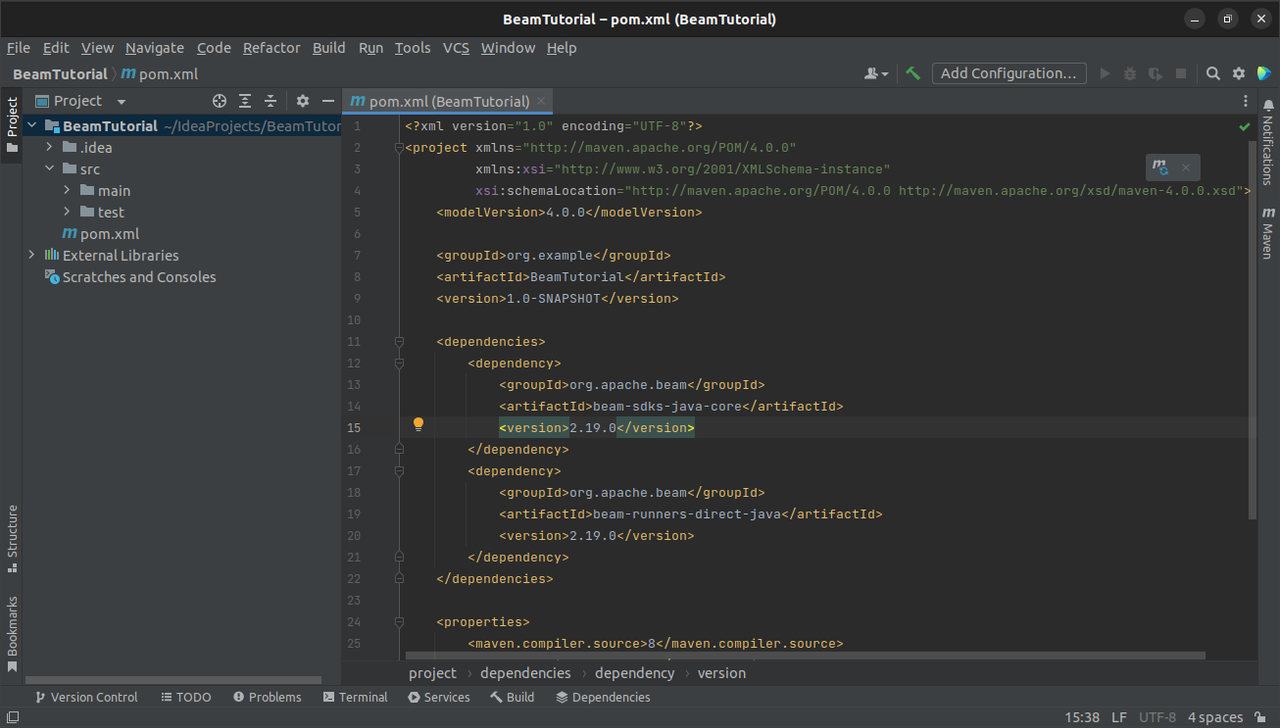Click the UTF-8 encoding in status bar
The width and height of the screenshot is (1280, 728).
[1157, 717]
